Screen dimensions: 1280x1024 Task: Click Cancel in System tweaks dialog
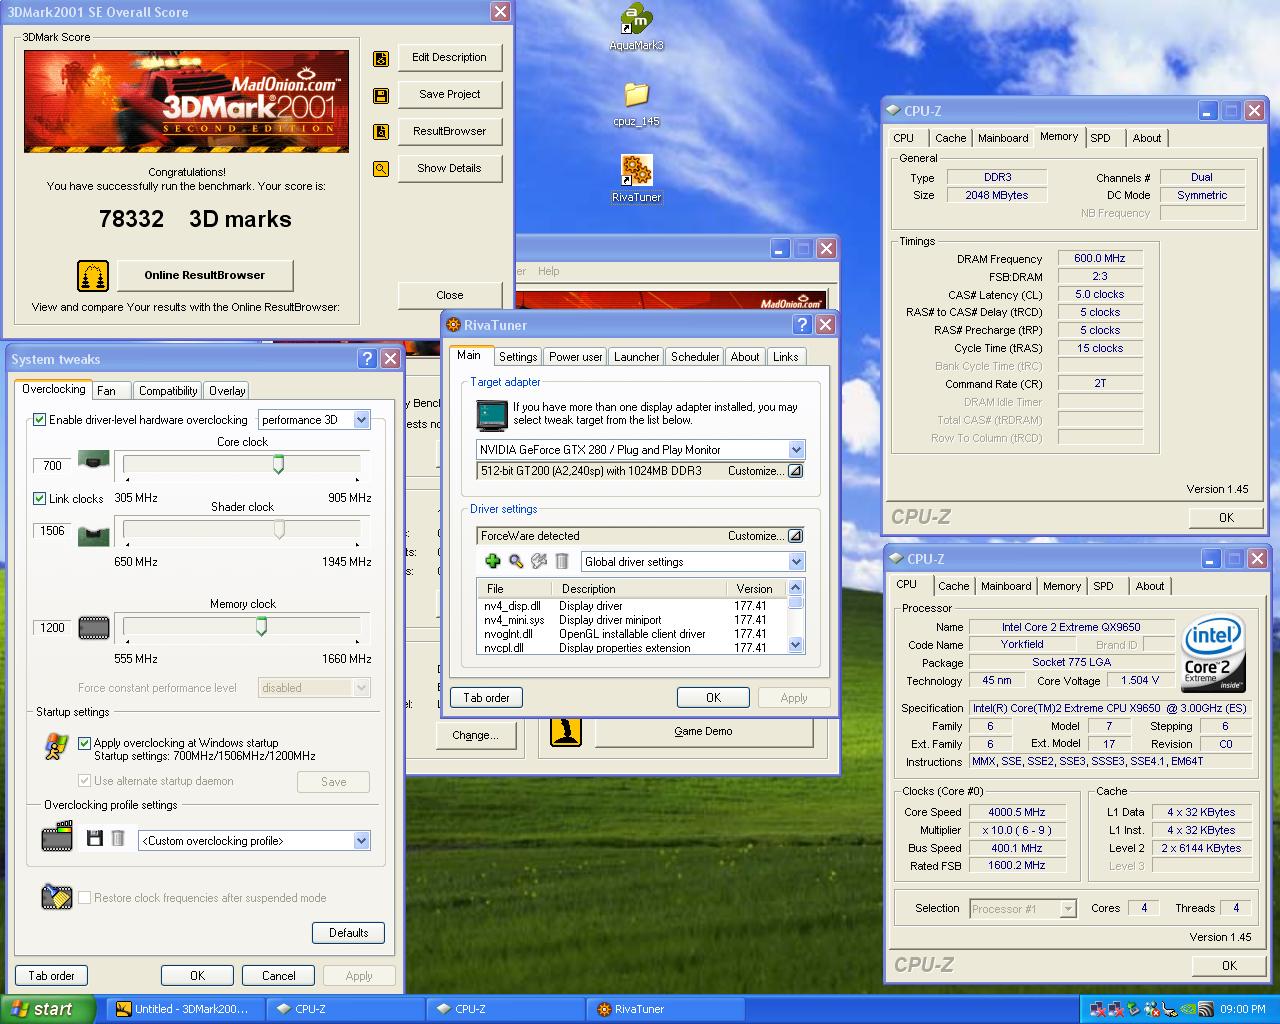click(x=279, y=976)
